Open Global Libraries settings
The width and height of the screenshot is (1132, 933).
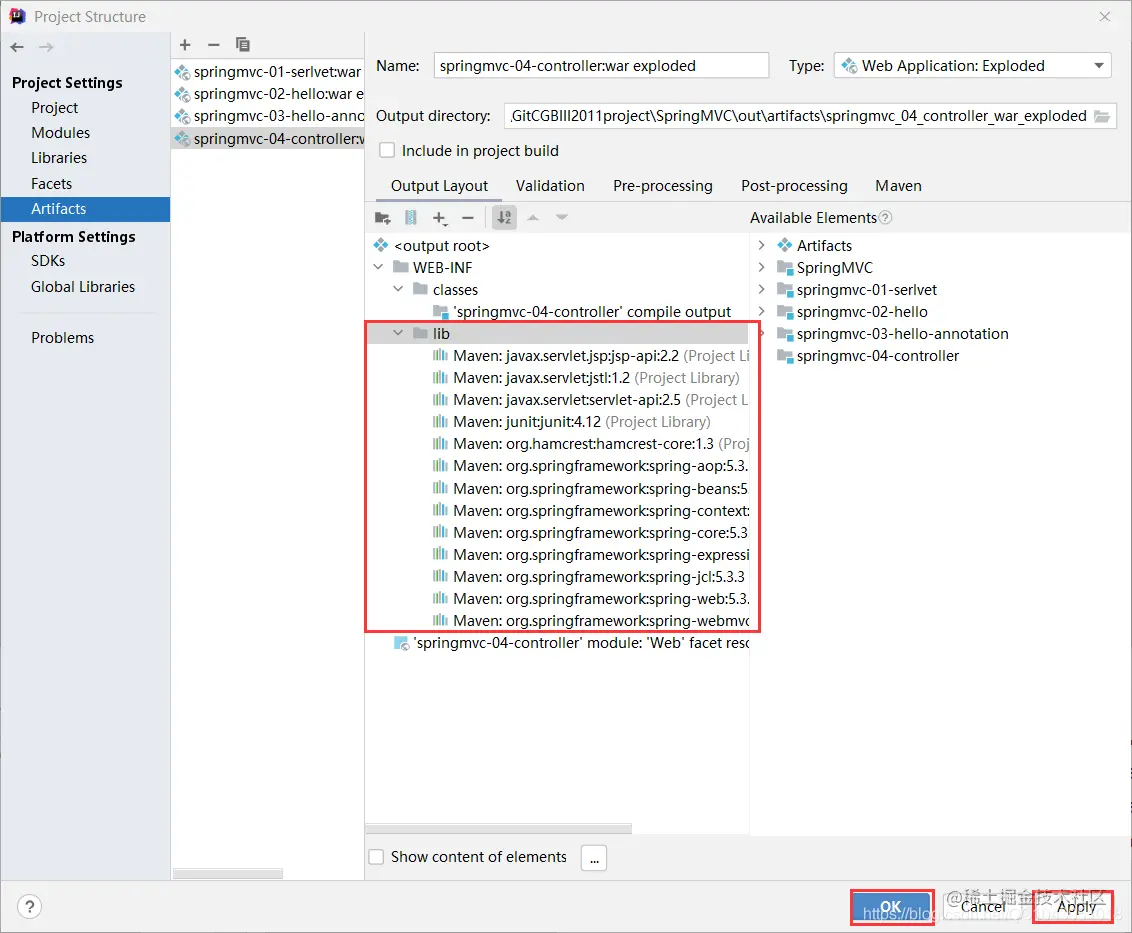[83, 287]
